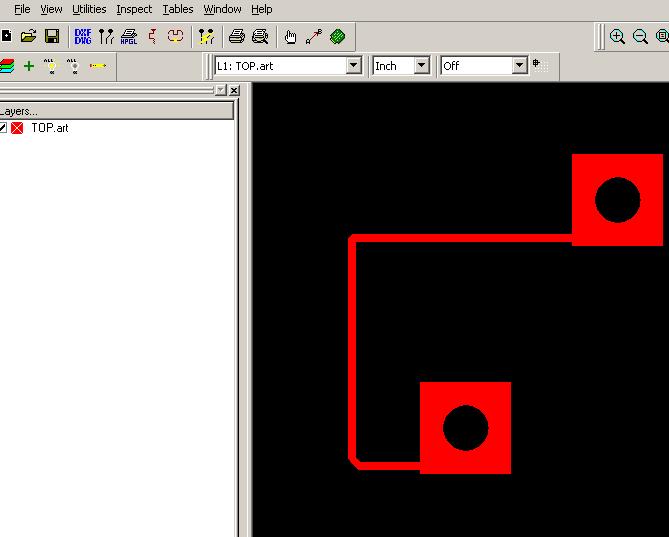Click the red TOP.art layer color swatch
The height and width of the screenshot is (537, 669).
click(x=17, y=128)
